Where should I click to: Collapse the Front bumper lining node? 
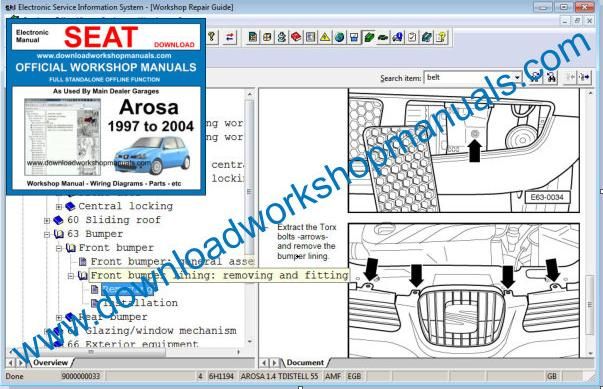click(71, 276)
